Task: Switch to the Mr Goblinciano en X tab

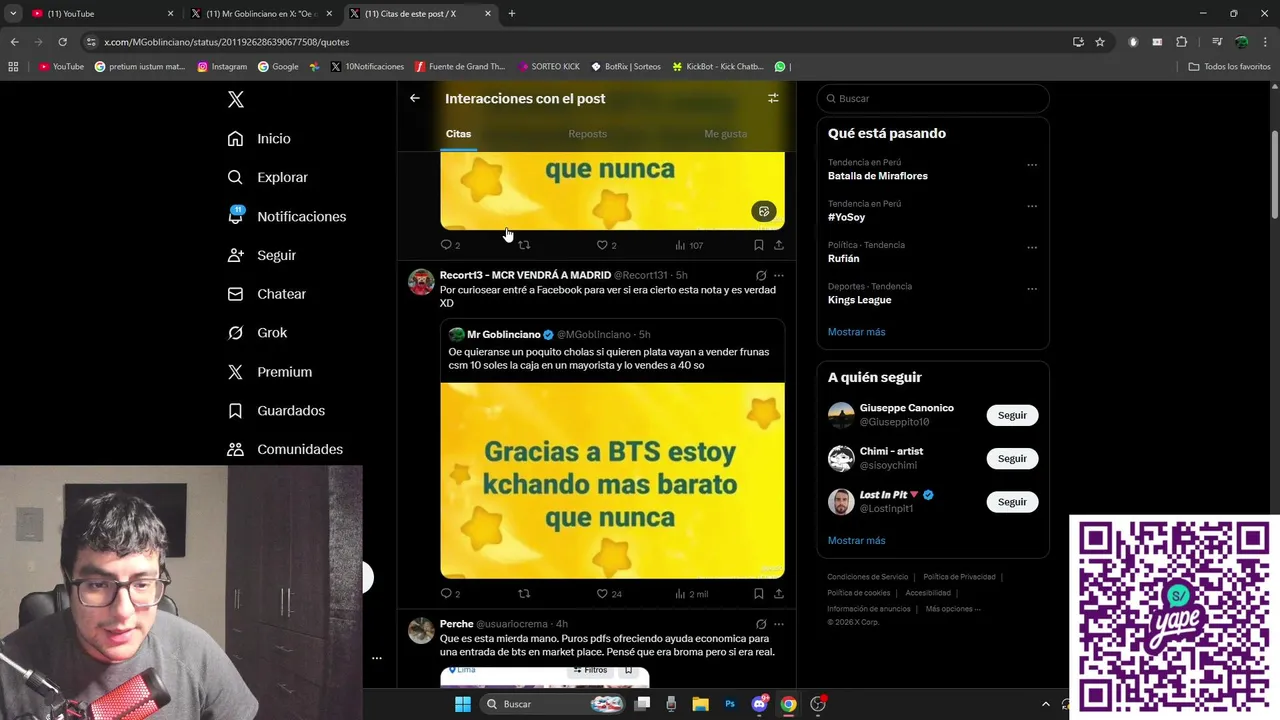Action: [x=260, y=14]
